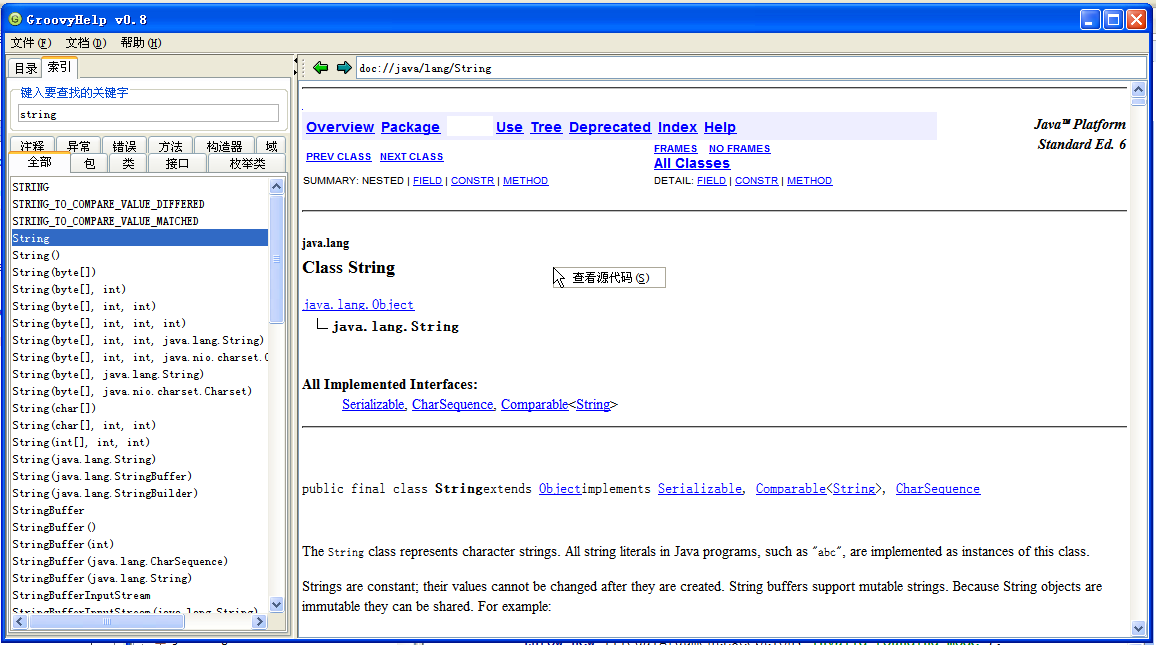Select the highlighted String index entry
This screenshot has width=1156, height=645.
(139, 238)
